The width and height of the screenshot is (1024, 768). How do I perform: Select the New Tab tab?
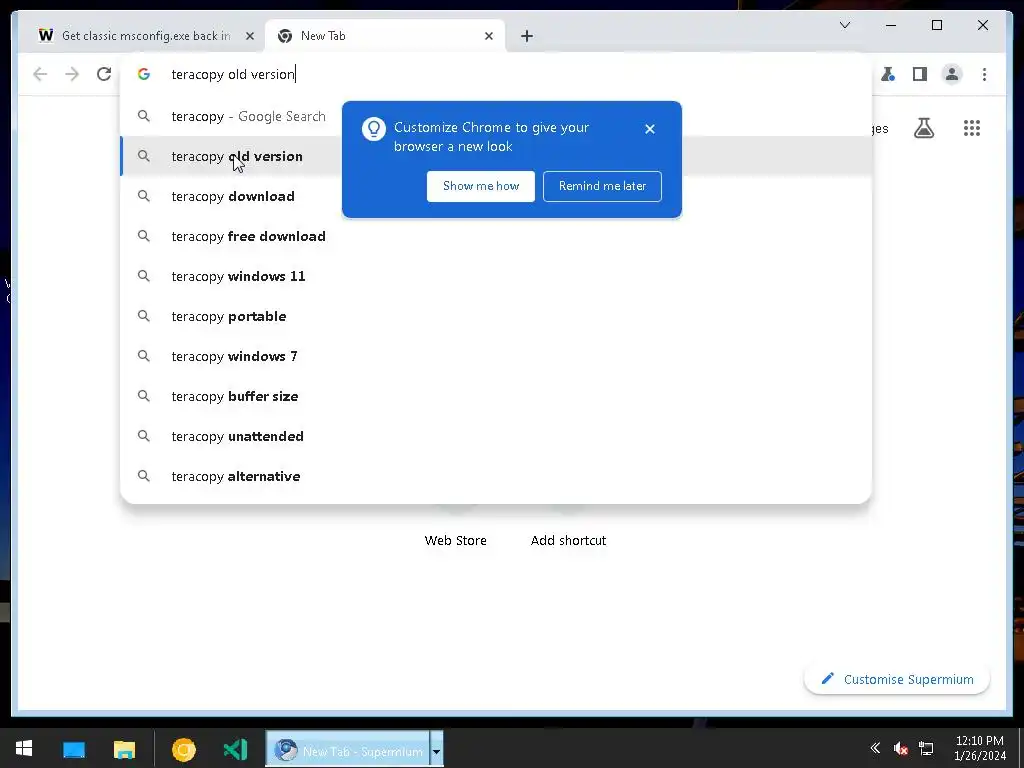pos(385,36)
